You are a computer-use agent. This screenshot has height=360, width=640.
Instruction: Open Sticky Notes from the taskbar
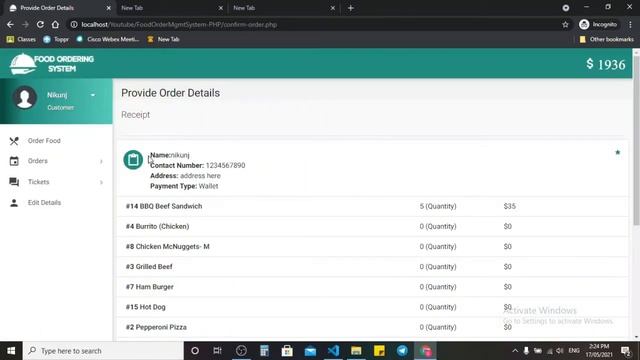pyautogui.click(x=379, y=351)
